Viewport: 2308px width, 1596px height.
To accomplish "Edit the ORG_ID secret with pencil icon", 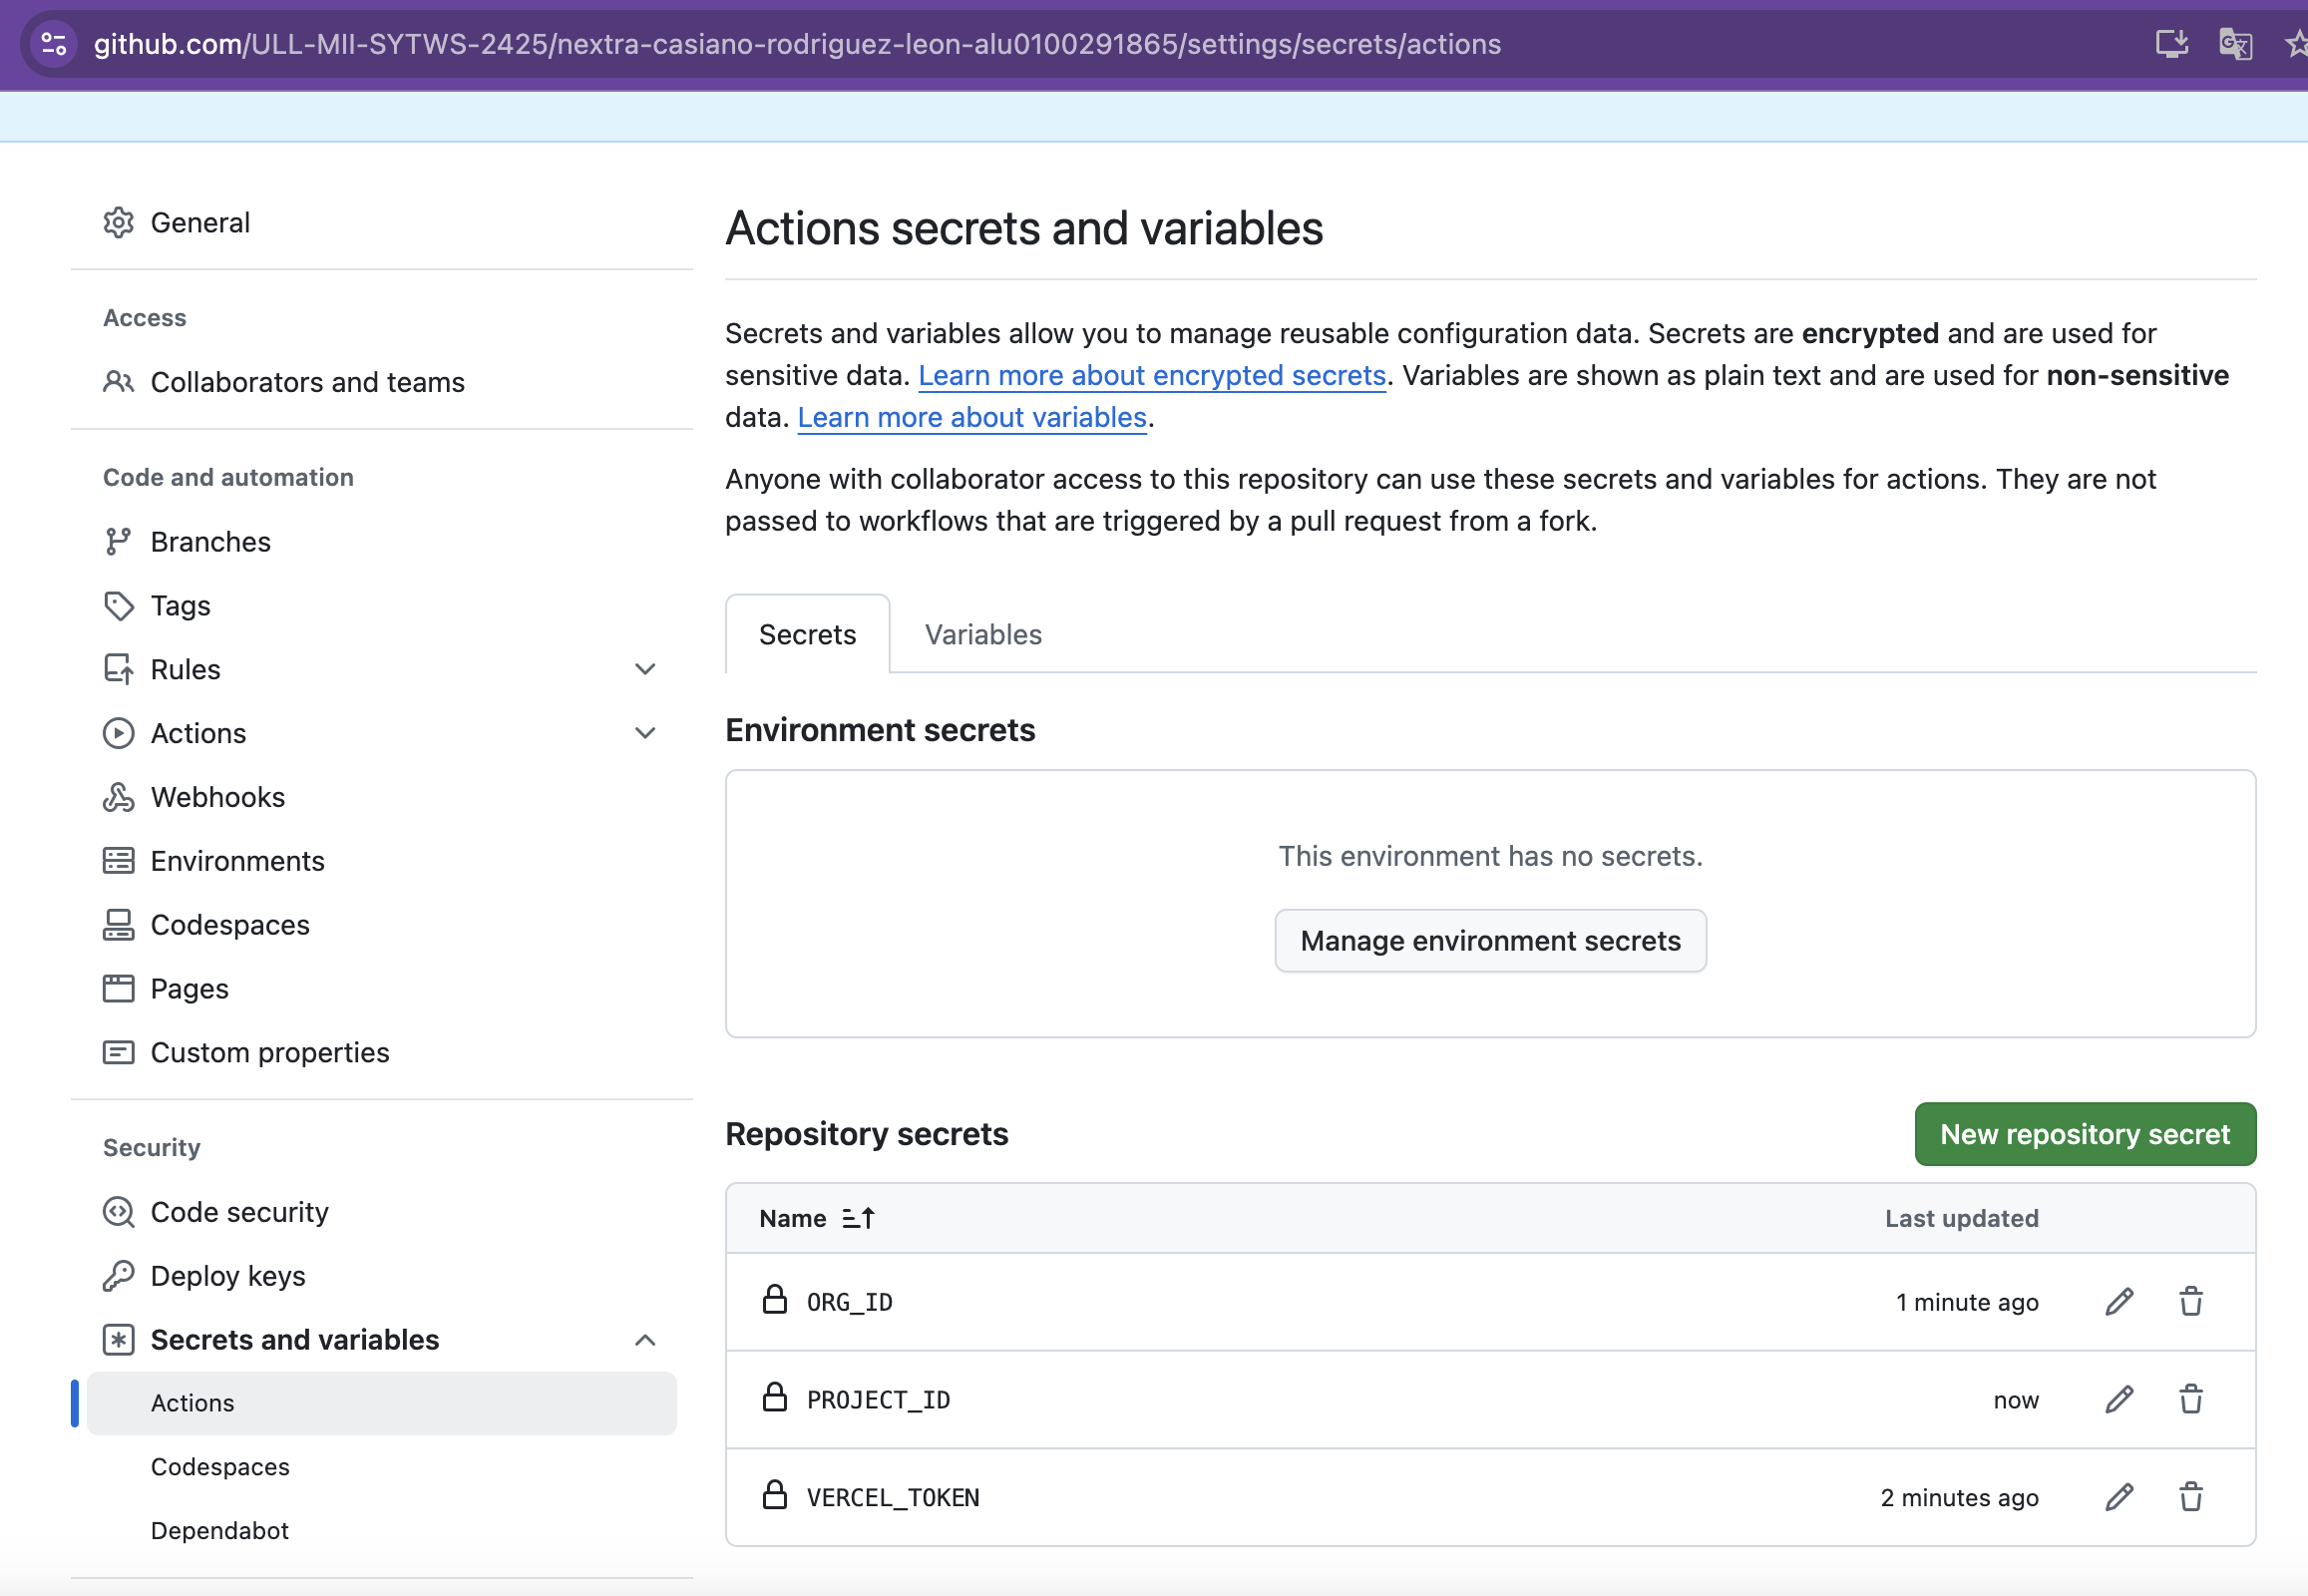I will [x=2119, y=1301].
